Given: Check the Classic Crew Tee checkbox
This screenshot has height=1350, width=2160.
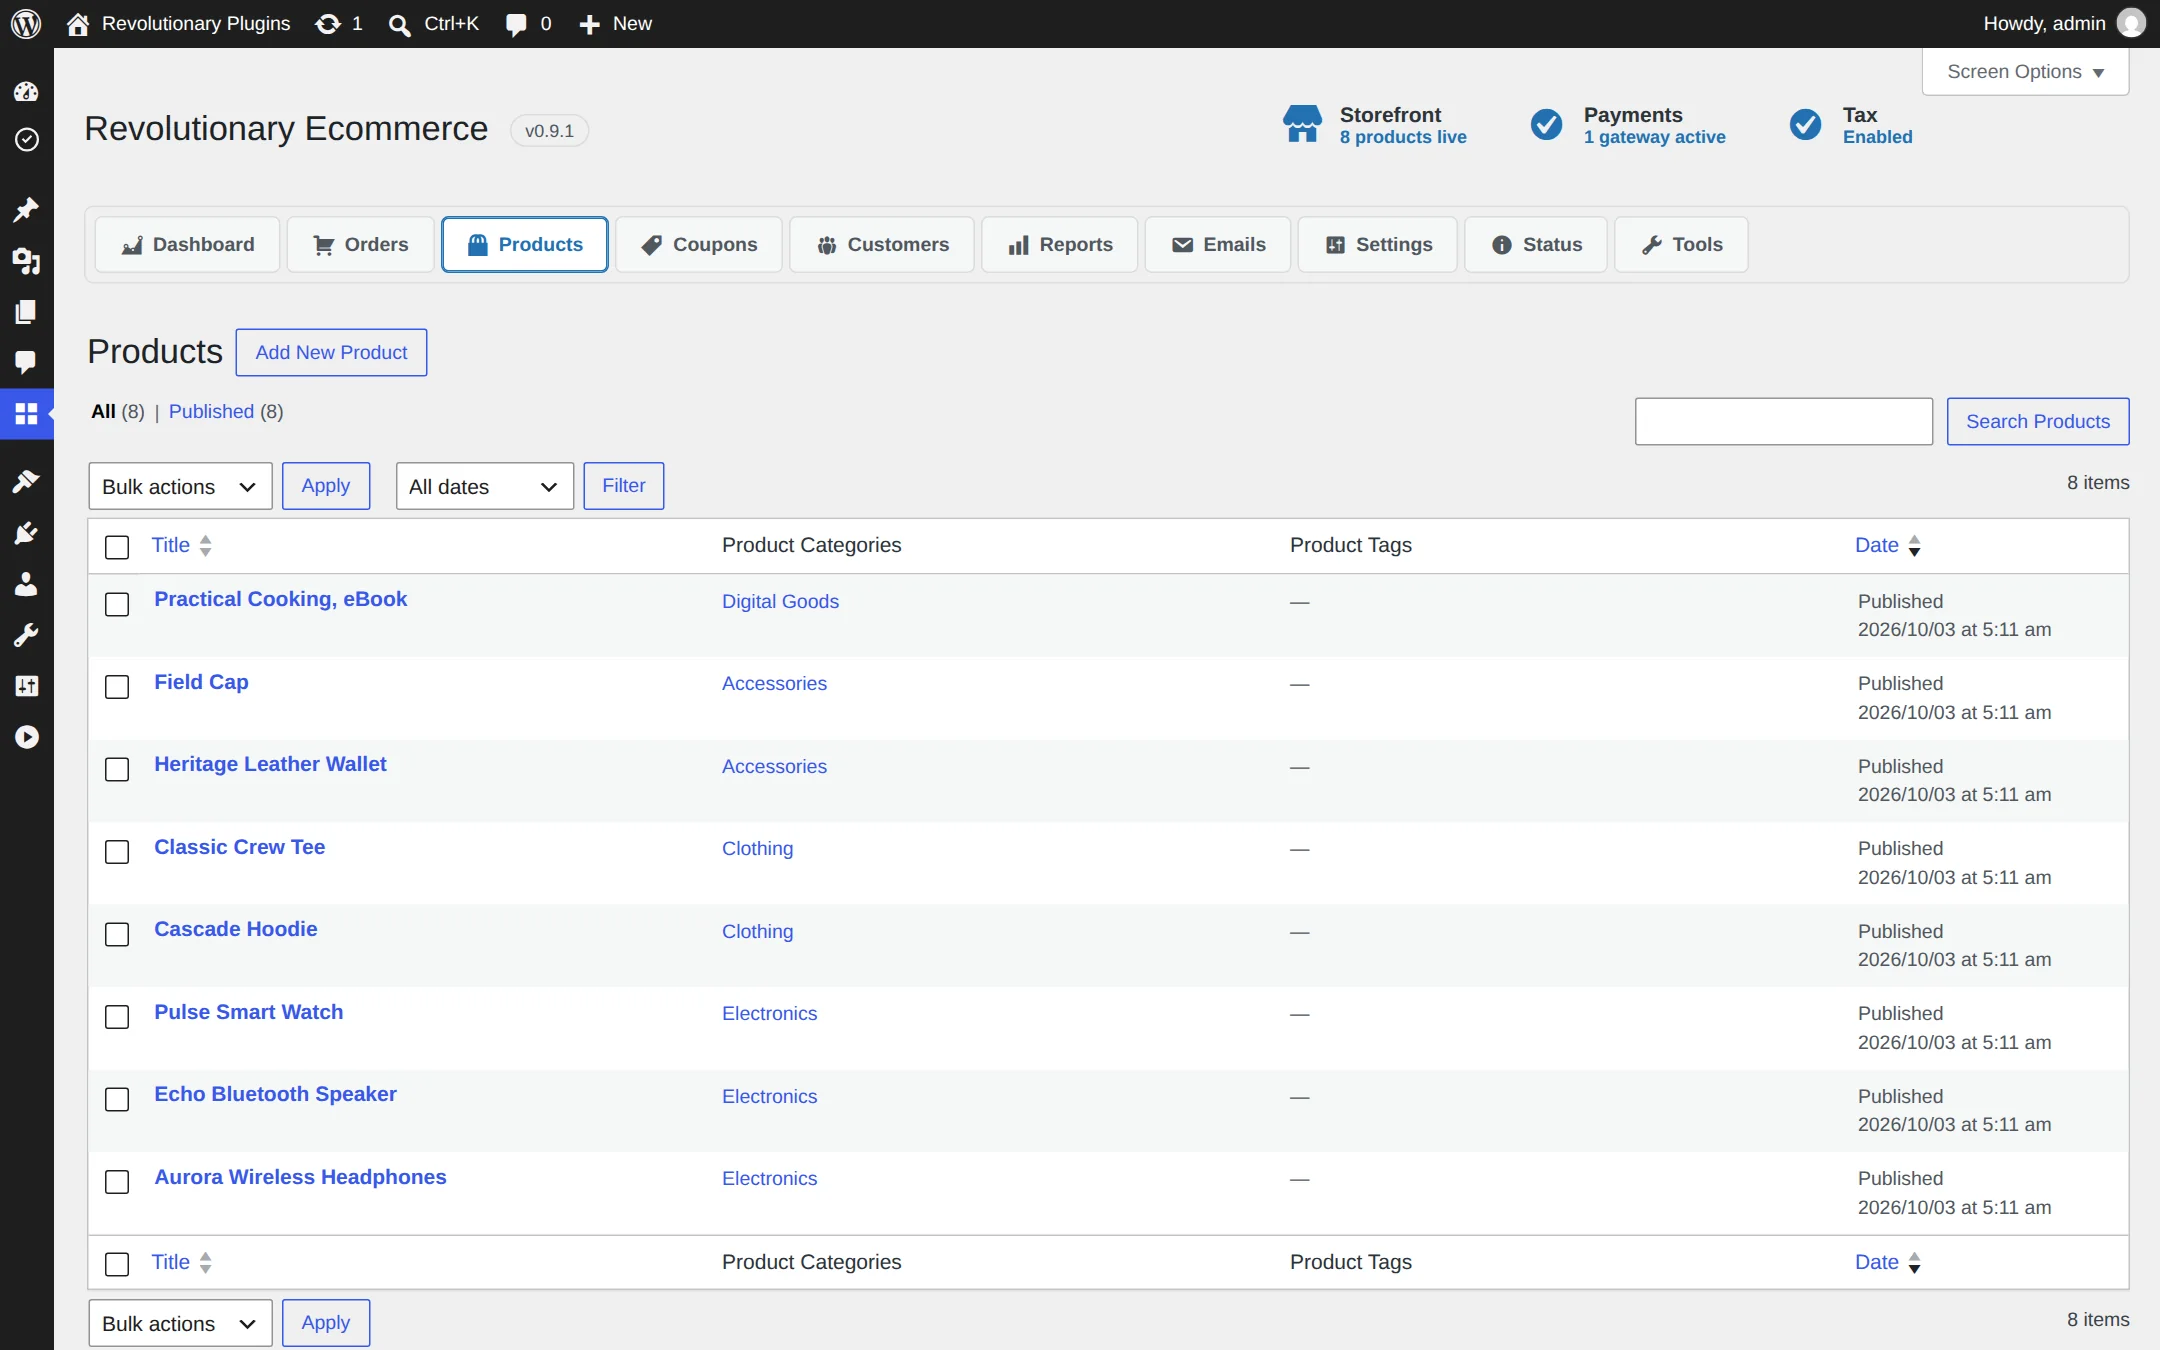Looking at the screenshot, I should click(x=117, y=852).
